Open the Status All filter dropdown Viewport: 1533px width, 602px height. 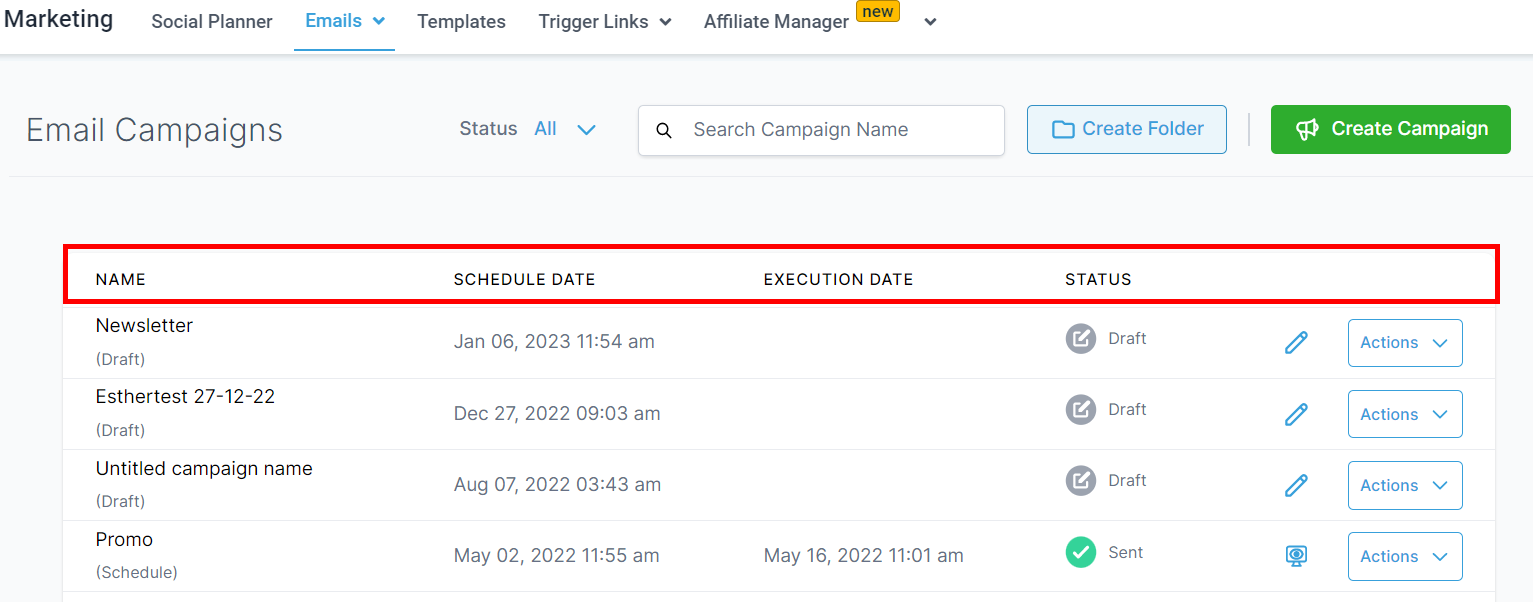(x=565, y=129)
